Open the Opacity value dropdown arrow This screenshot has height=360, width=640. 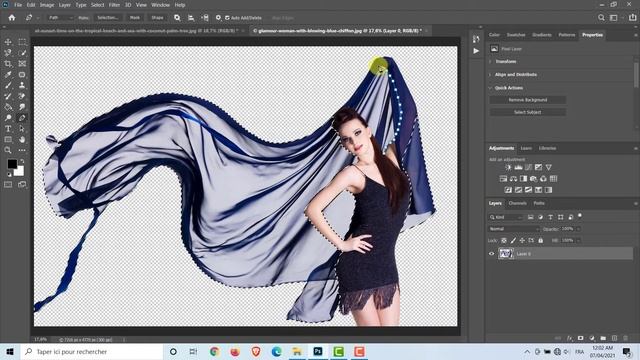[578, 229]
